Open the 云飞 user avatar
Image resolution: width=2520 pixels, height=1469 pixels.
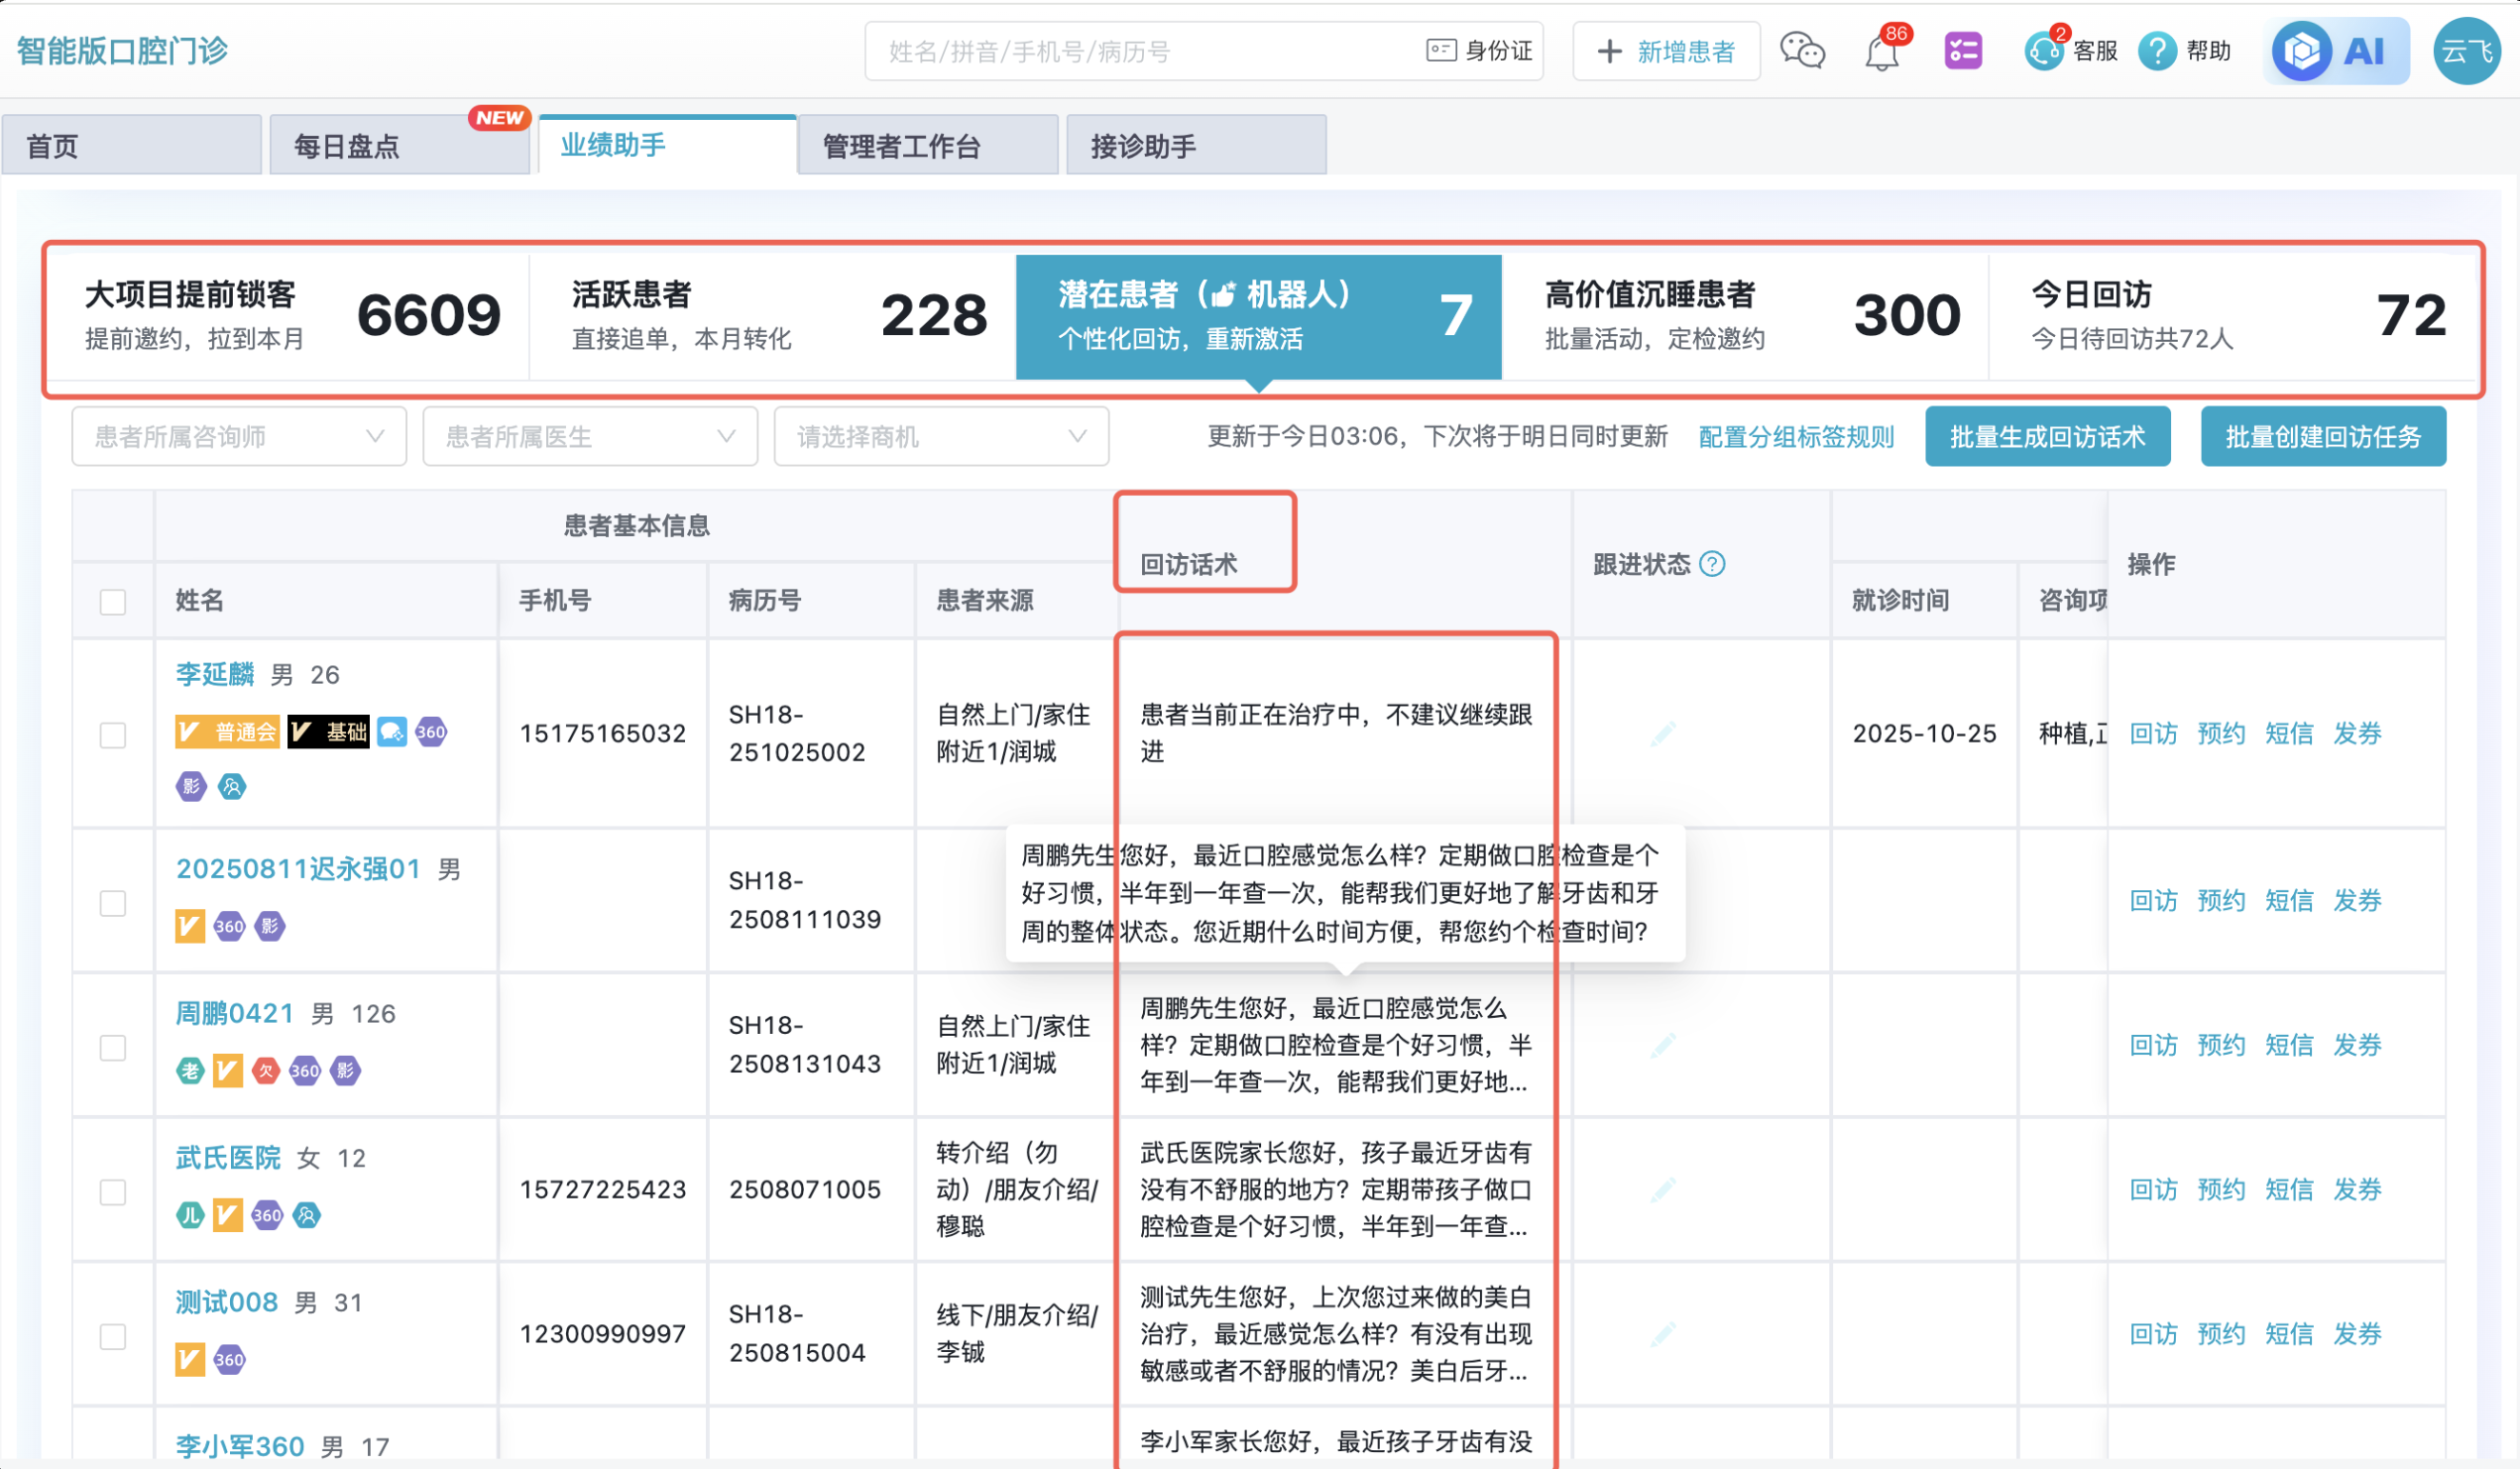coord(2467,50)
